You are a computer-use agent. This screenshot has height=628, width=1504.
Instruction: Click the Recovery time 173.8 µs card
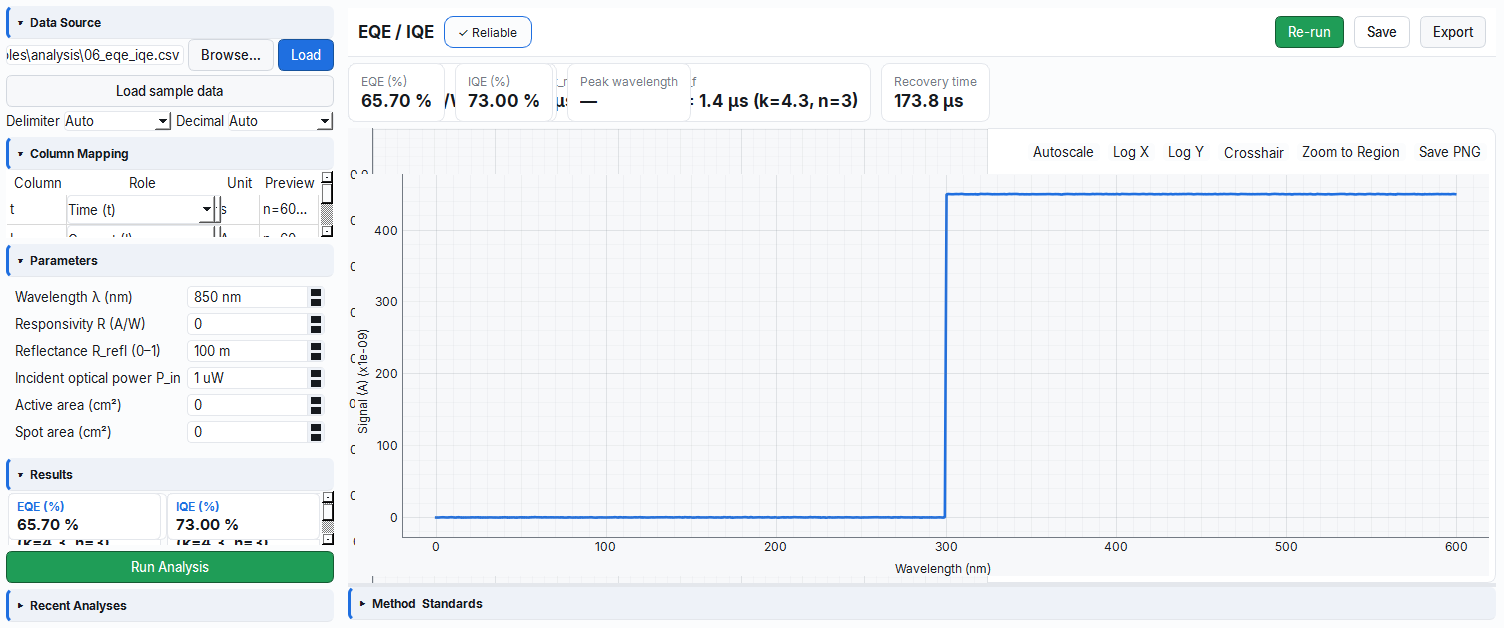(x=935, y=92)
